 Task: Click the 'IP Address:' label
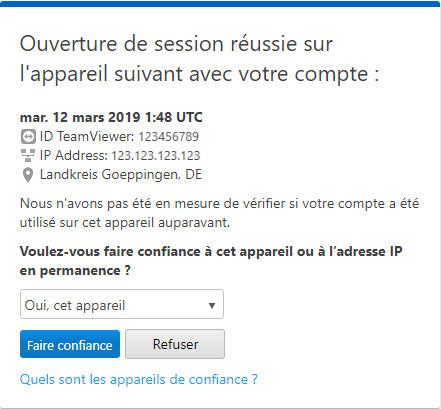[x=74, y=156]
